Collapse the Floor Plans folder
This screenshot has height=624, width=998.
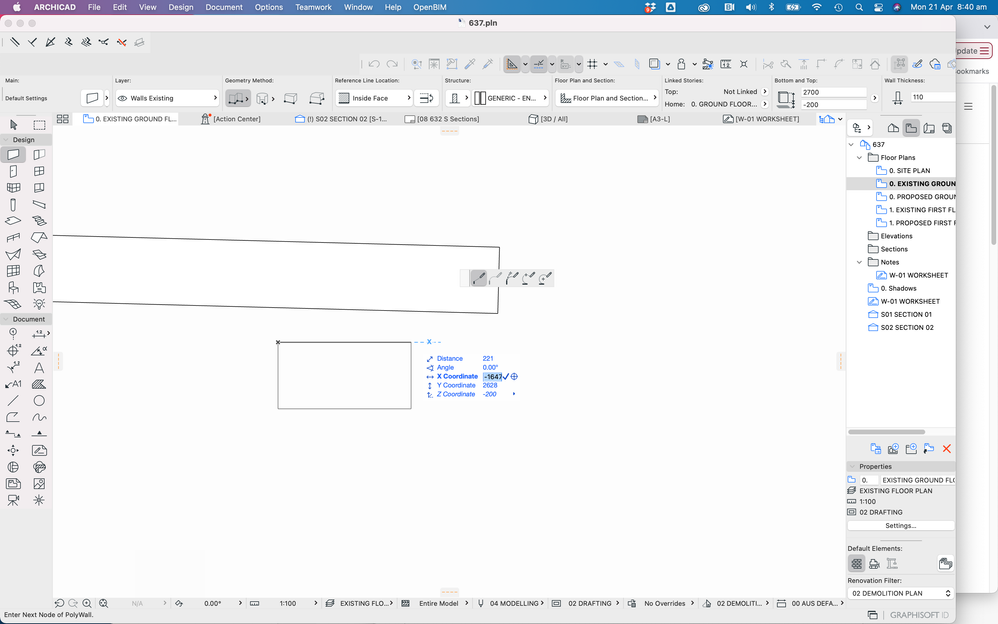tap(859, 157)
